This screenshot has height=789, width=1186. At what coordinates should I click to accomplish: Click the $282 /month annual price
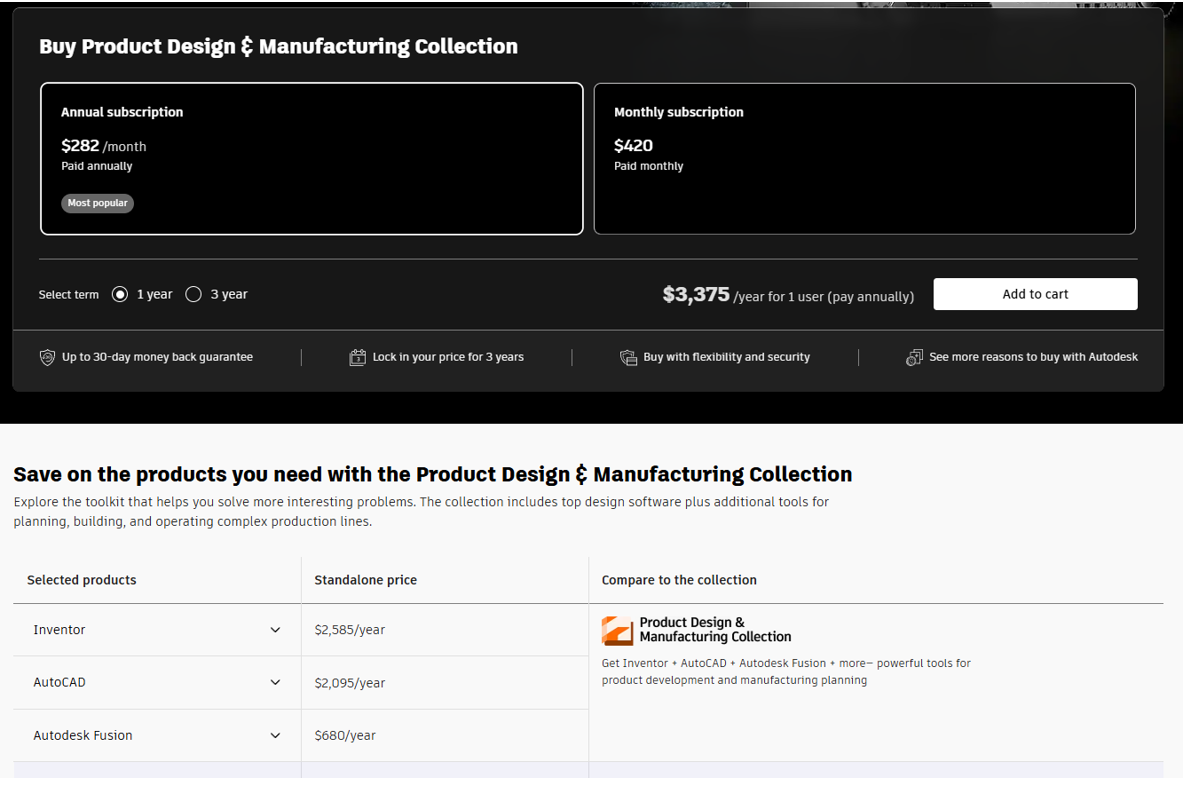(x=104, y=146)
